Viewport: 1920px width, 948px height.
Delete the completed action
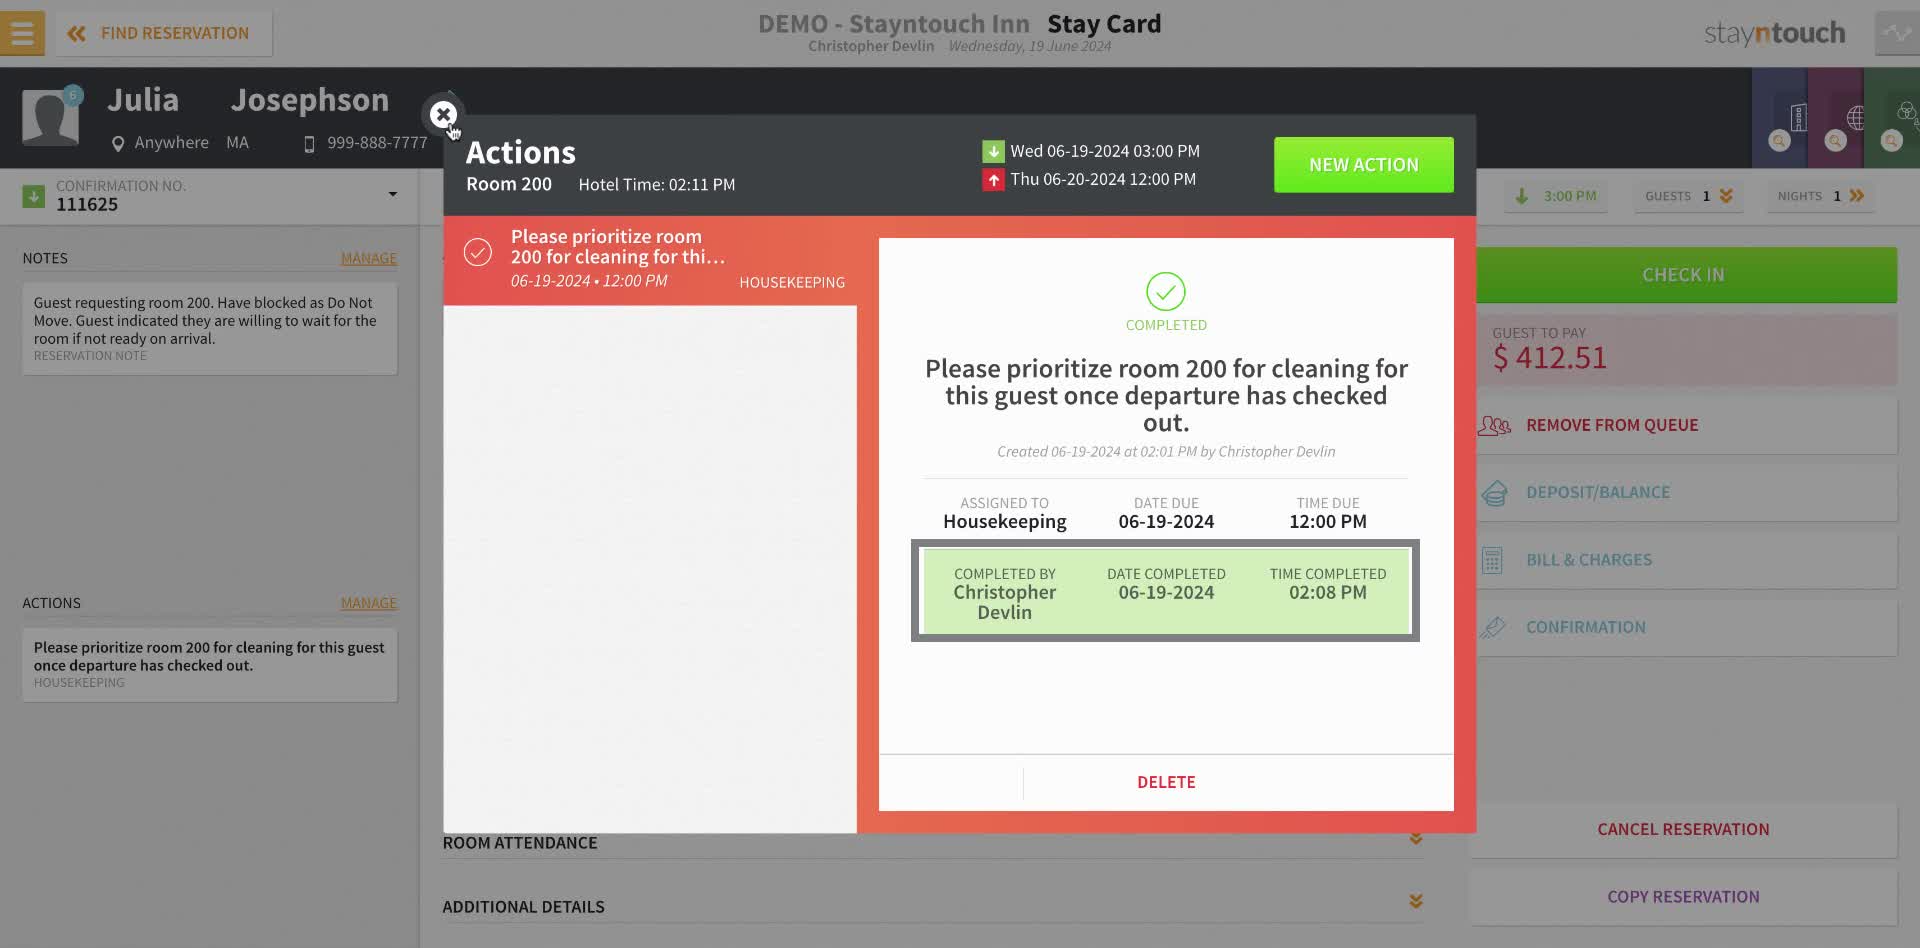pos(1166,782)
